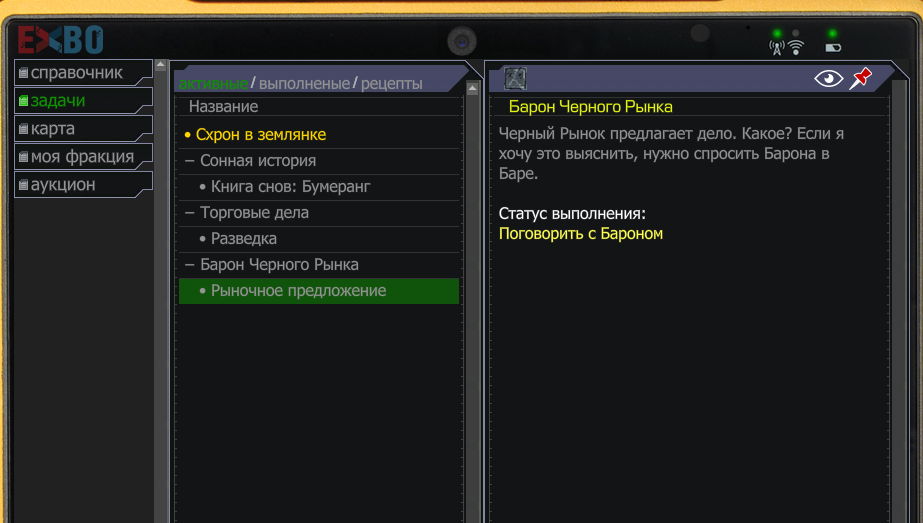The width and height of the screenshot is (923, 523).
Task: Switch to the выполненые tab
Action: (304, 84)
